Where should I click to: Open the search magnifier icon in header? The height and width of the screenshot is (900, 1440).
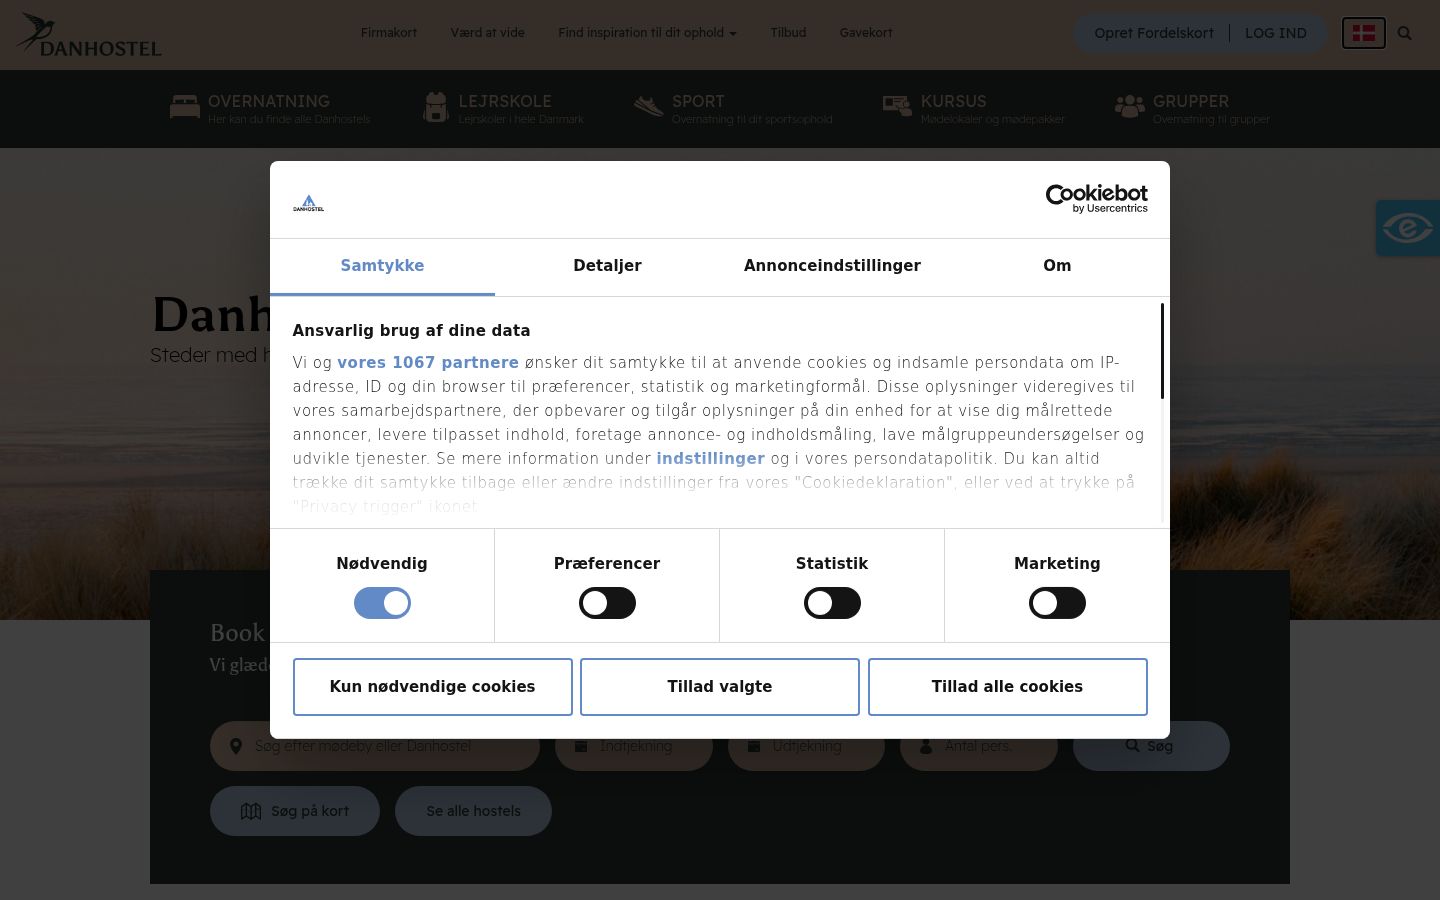pyautogui.click(x=1404, y=33)
